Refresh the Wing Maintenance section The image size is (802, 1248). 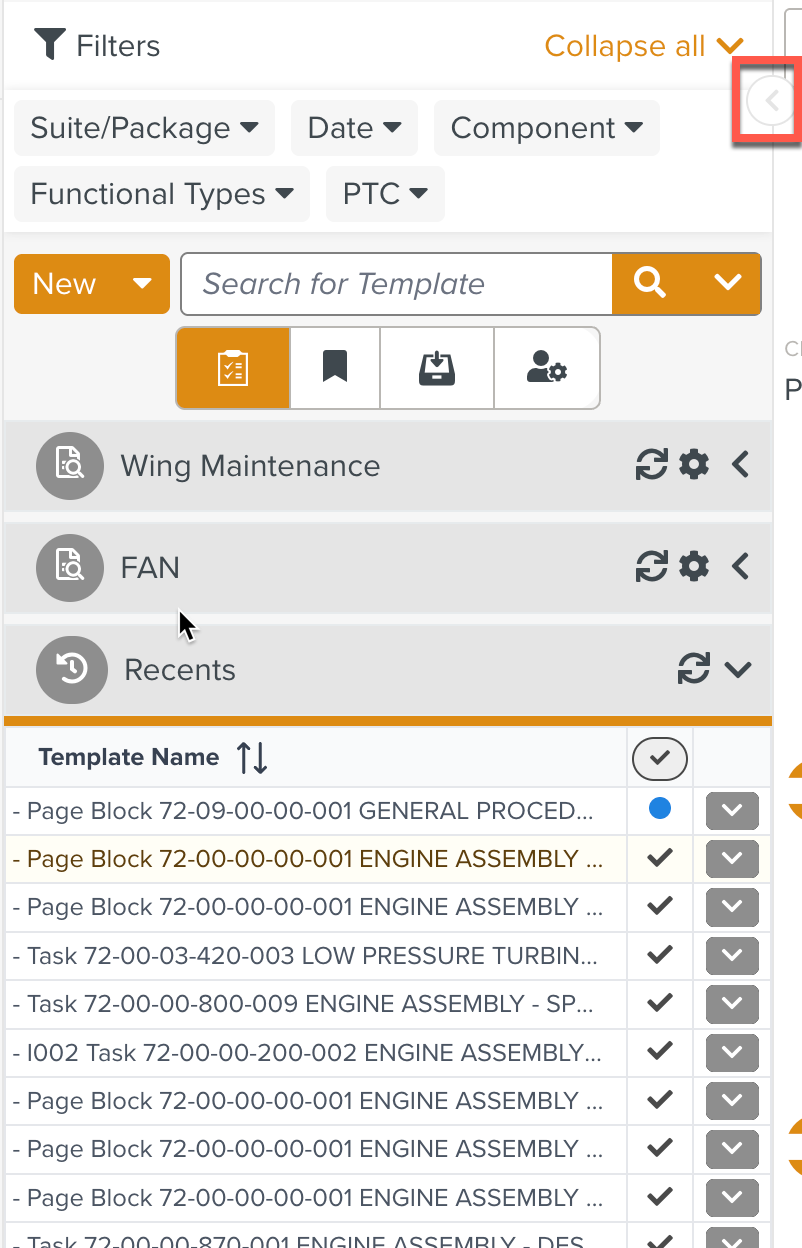652,465
